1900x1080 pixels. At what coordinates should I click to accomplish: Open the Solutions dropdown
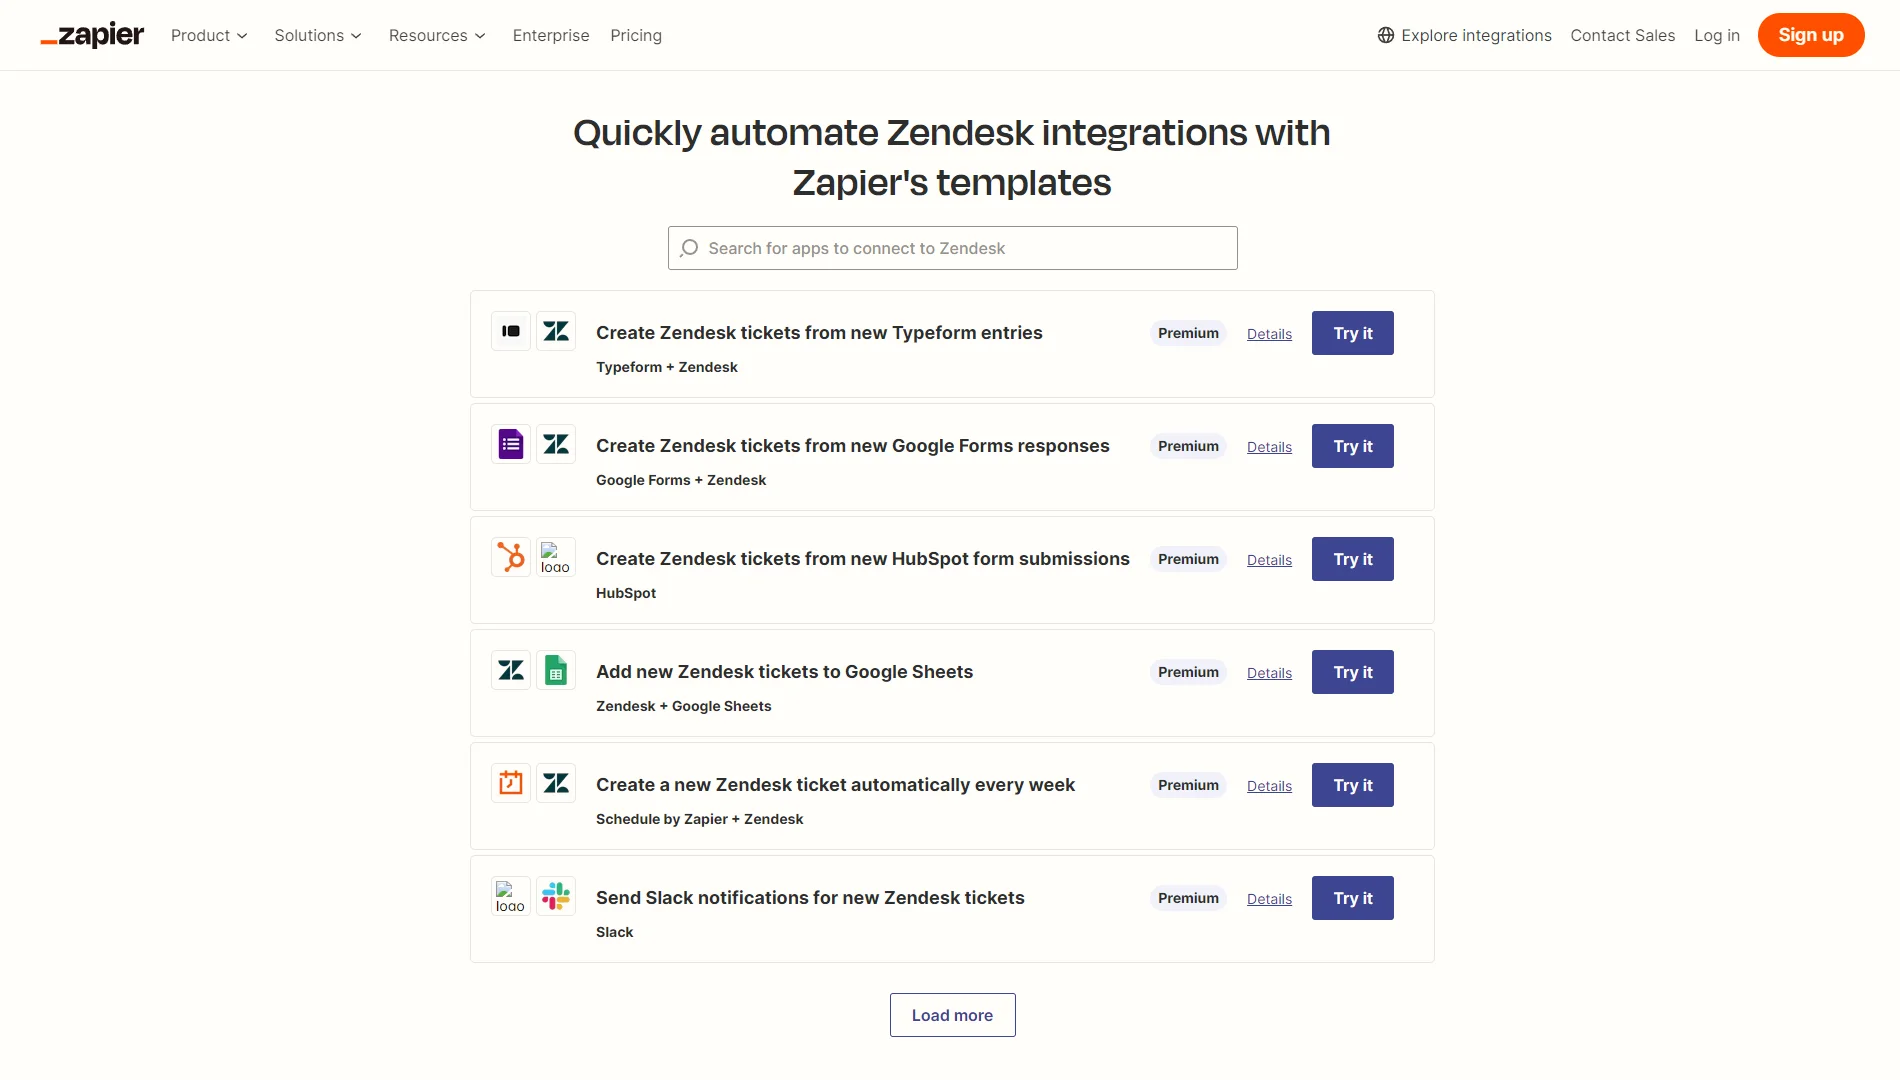pos(317,35)
